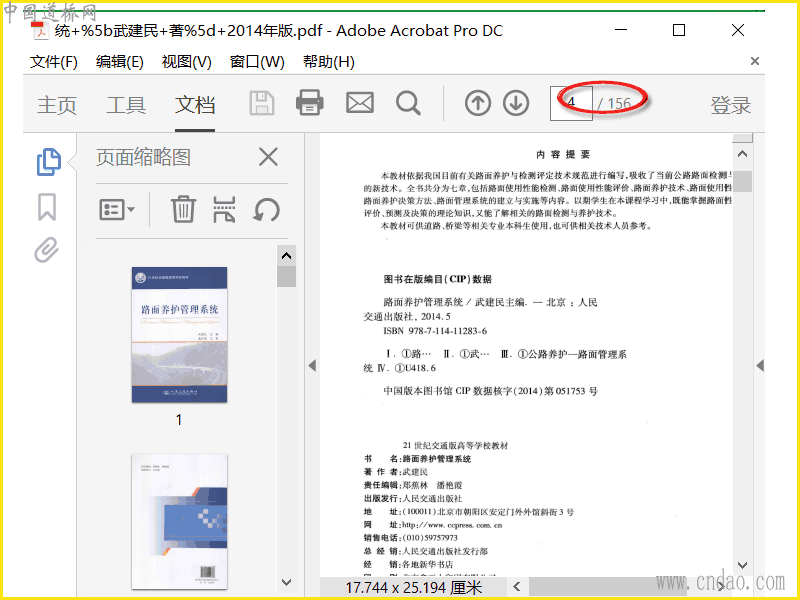Go to previous page arrow
The width and height of the screenshot is (800, 600).
478,103
